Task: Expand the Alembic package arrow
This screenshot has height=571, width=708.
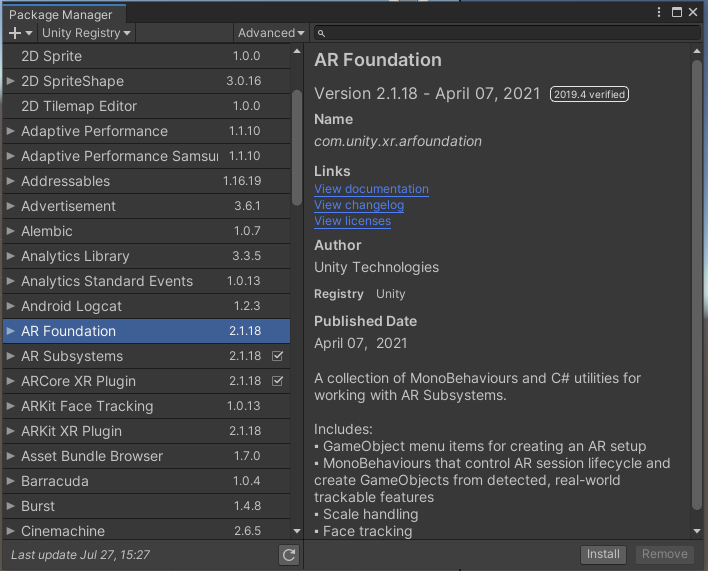Action: click(x=10, y=231)
